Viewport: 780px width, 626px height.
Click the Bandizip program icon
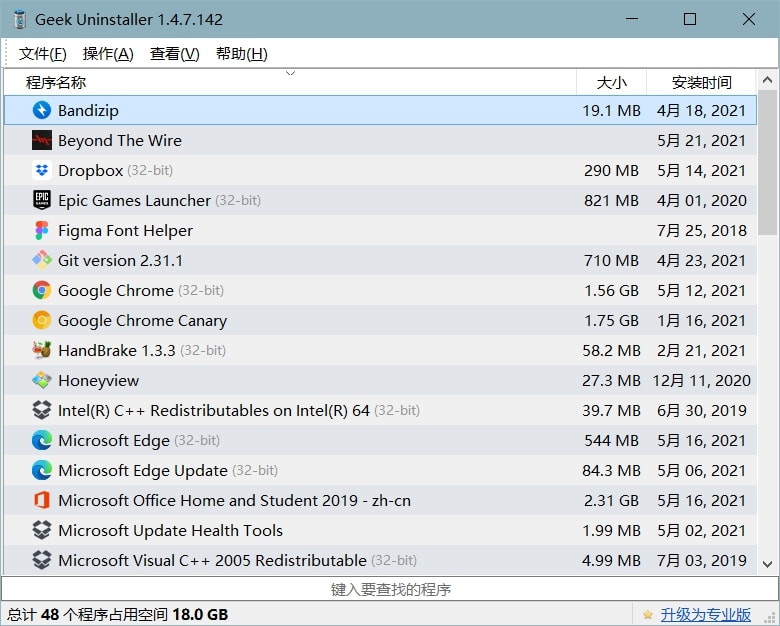(x=42, y=110)
